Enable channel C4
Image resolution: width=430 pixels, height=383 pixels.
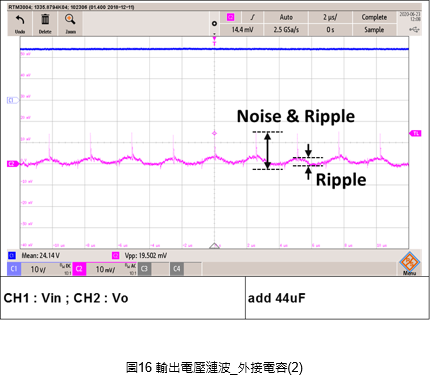tap(186, 269)
